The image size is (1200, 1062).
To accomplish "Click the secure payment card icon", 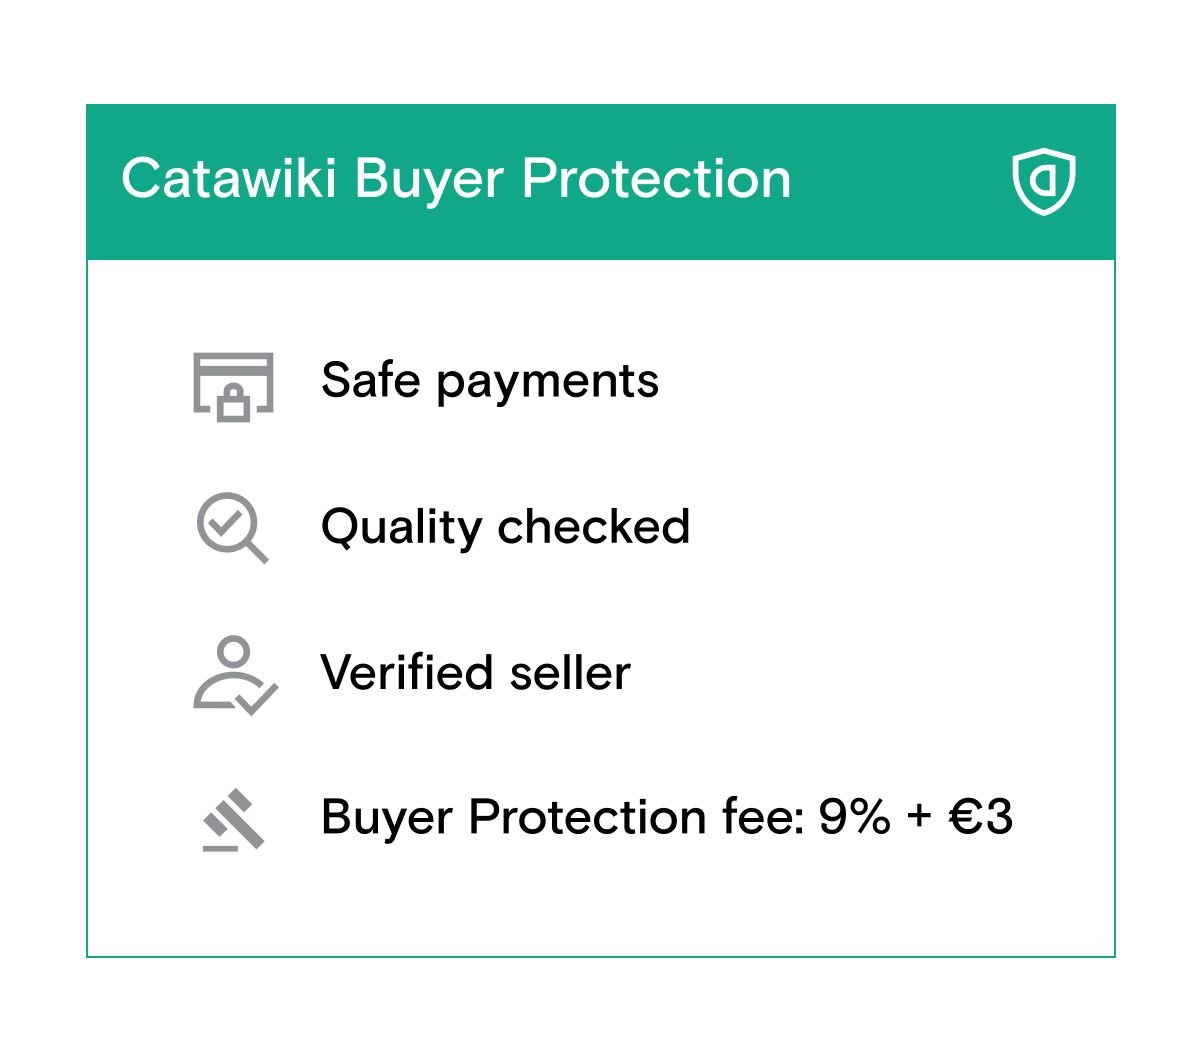I will click(233, 385).
